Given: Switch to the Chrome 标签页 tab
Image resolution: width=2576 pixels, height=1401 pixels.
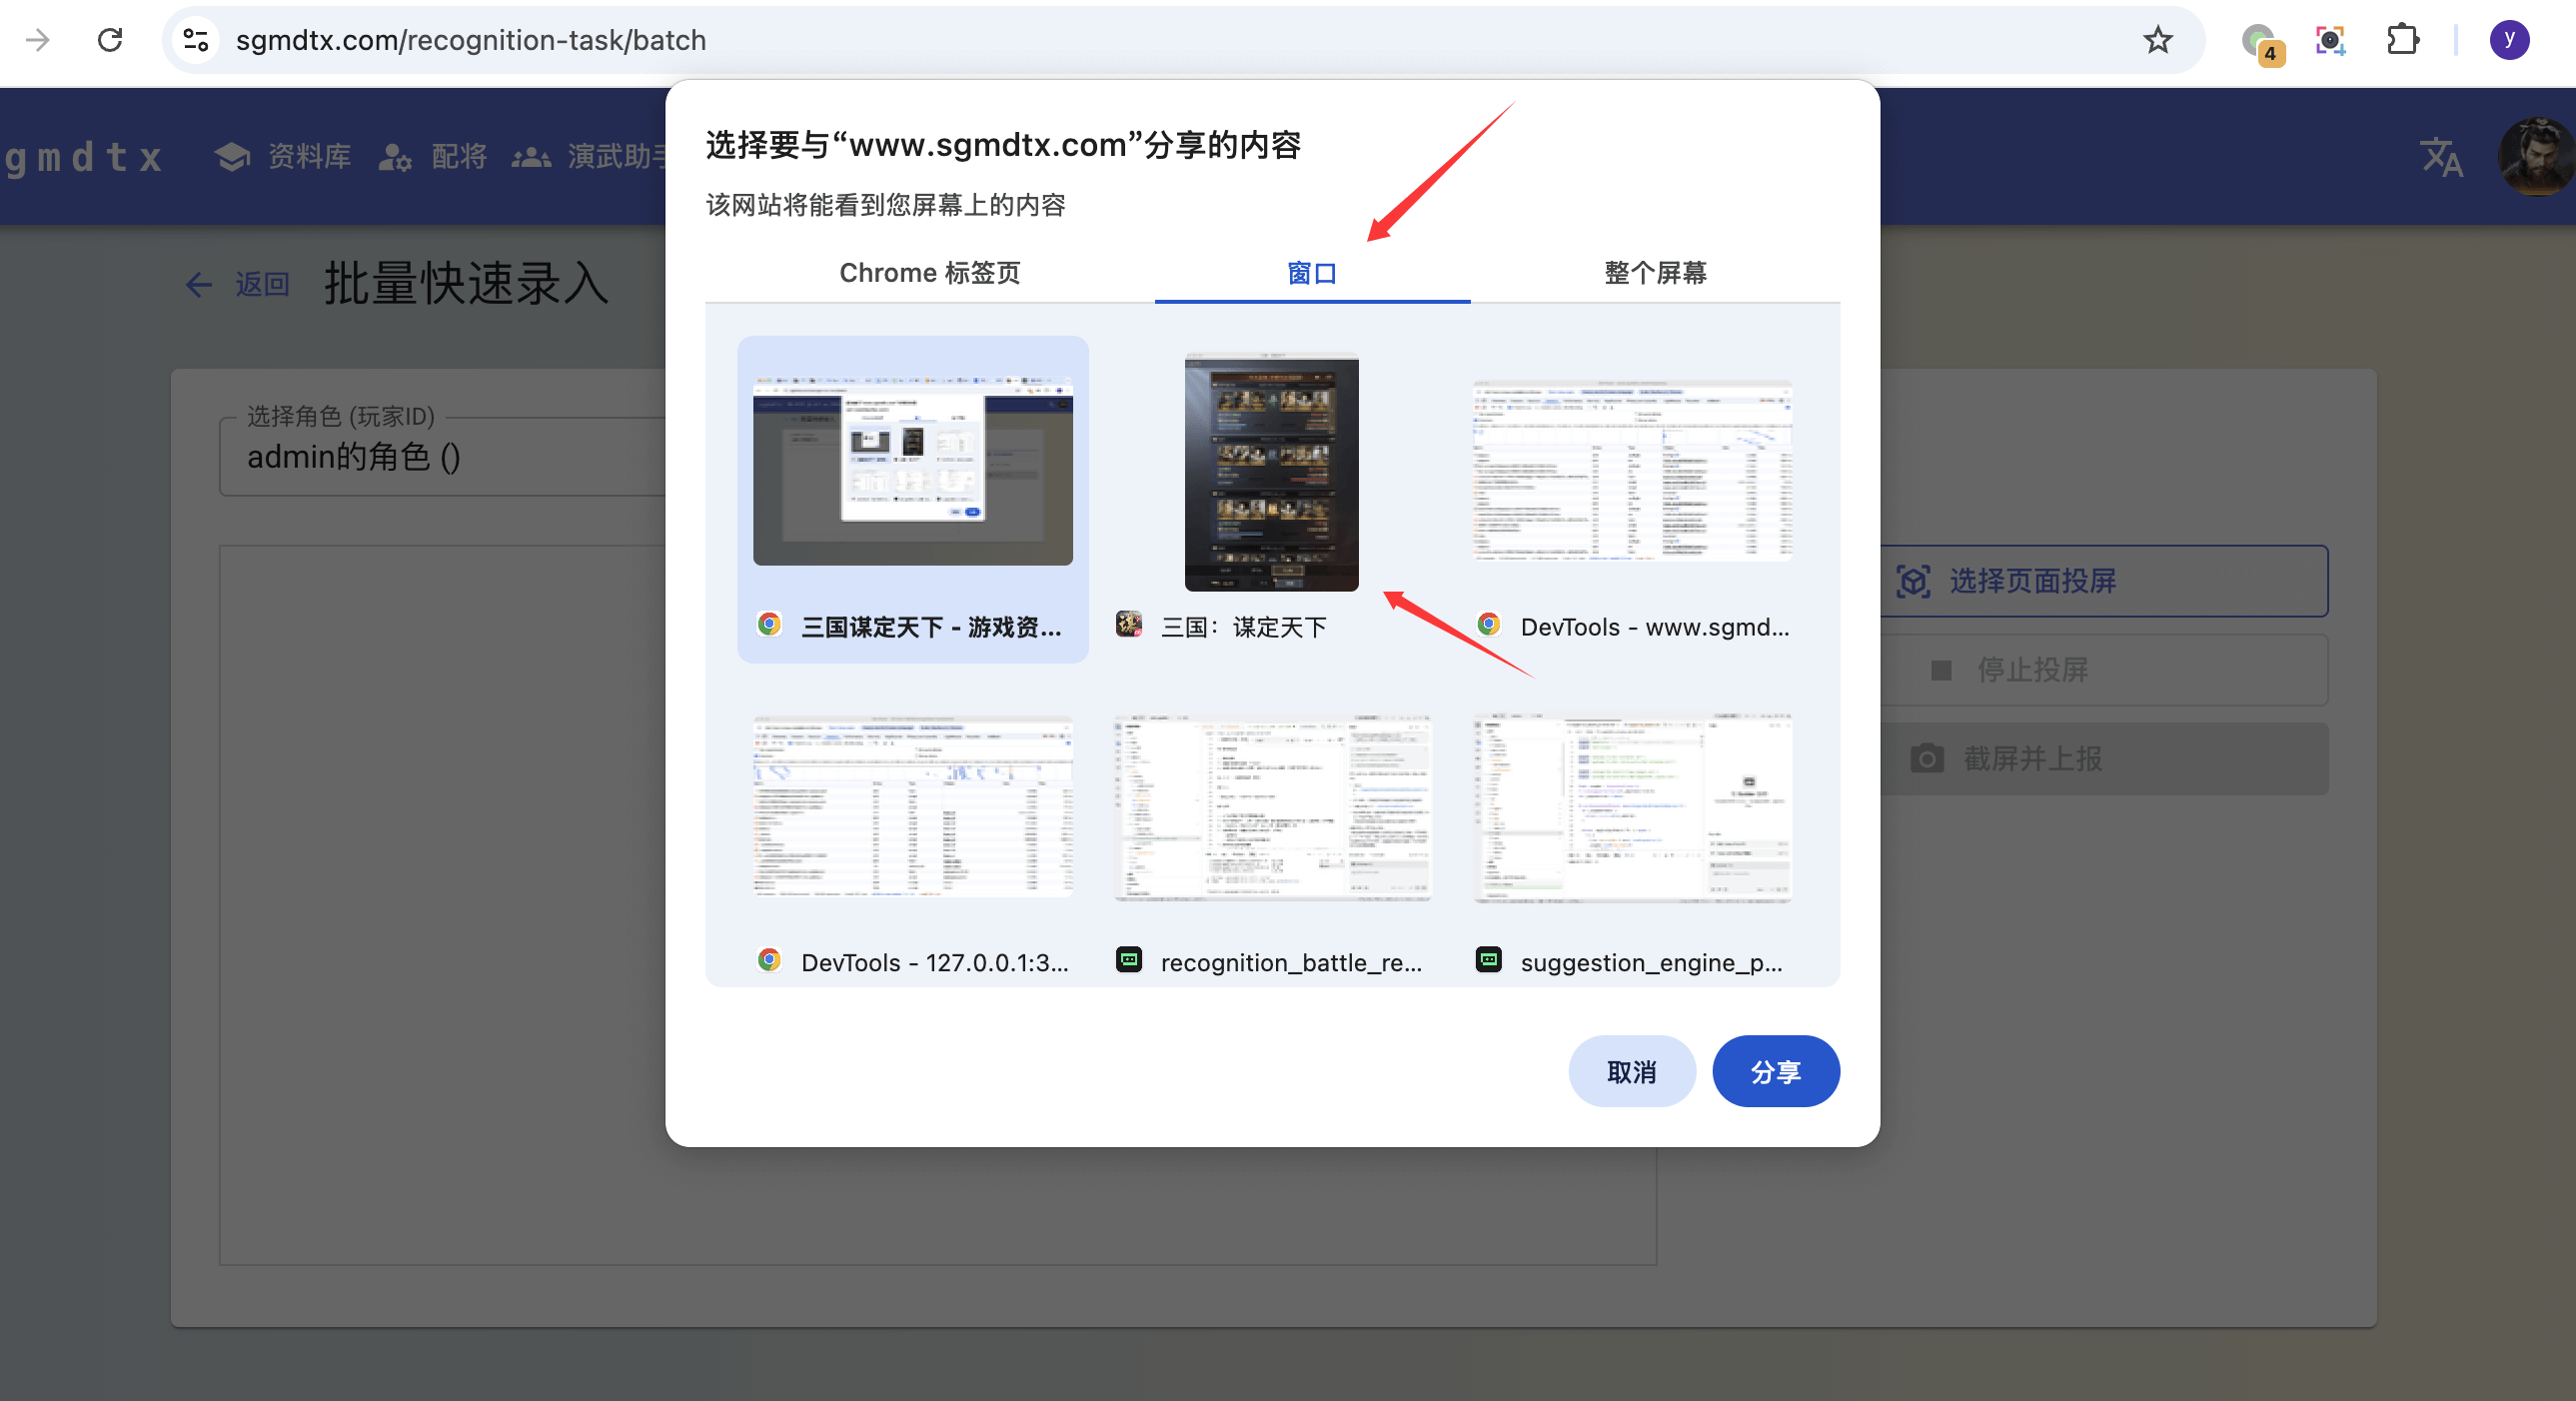Looking at the screenshot, I should pos(929,272).
